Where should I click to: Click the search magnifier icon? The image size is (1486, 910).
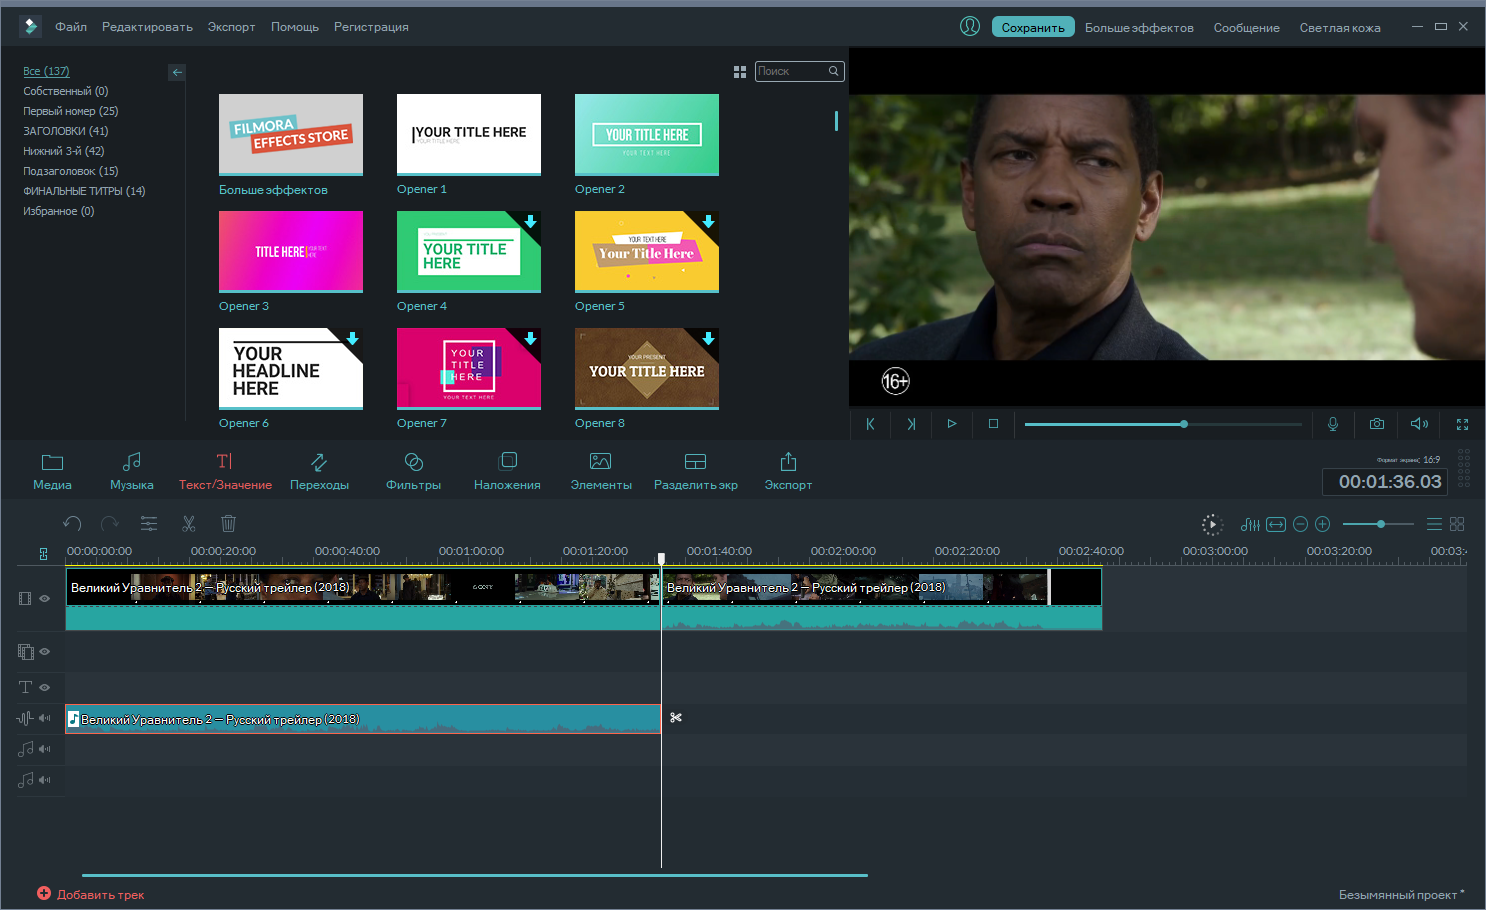click(833, 71)
